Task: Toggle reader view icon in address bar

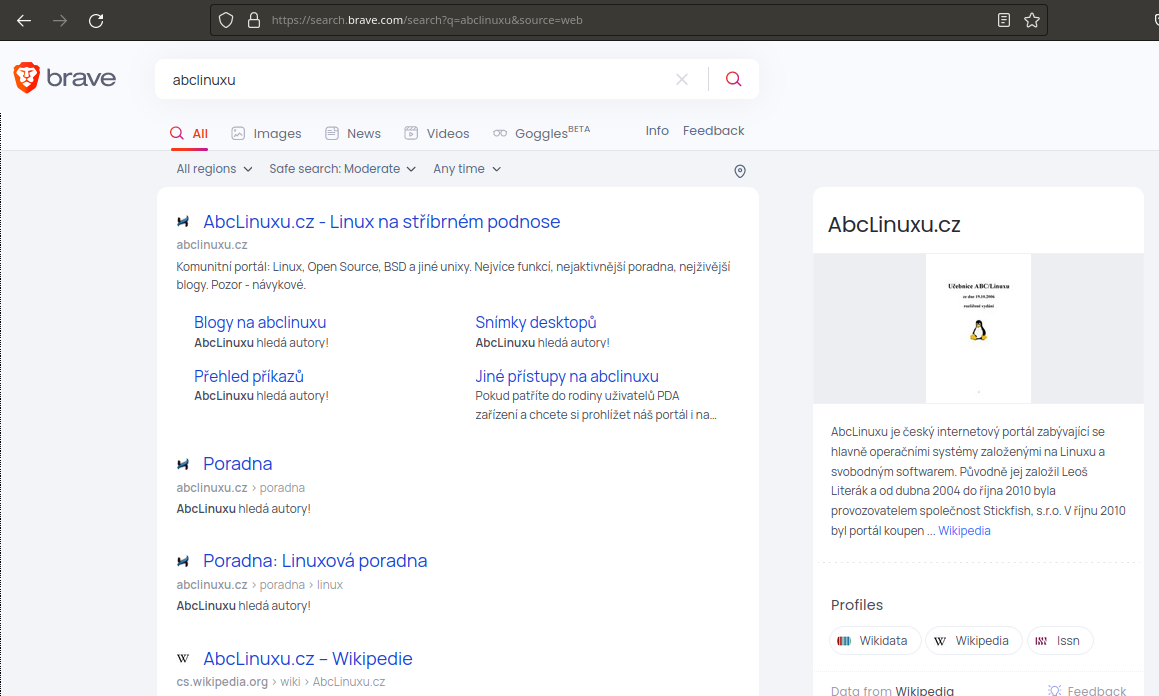Action: (1004, 20)
